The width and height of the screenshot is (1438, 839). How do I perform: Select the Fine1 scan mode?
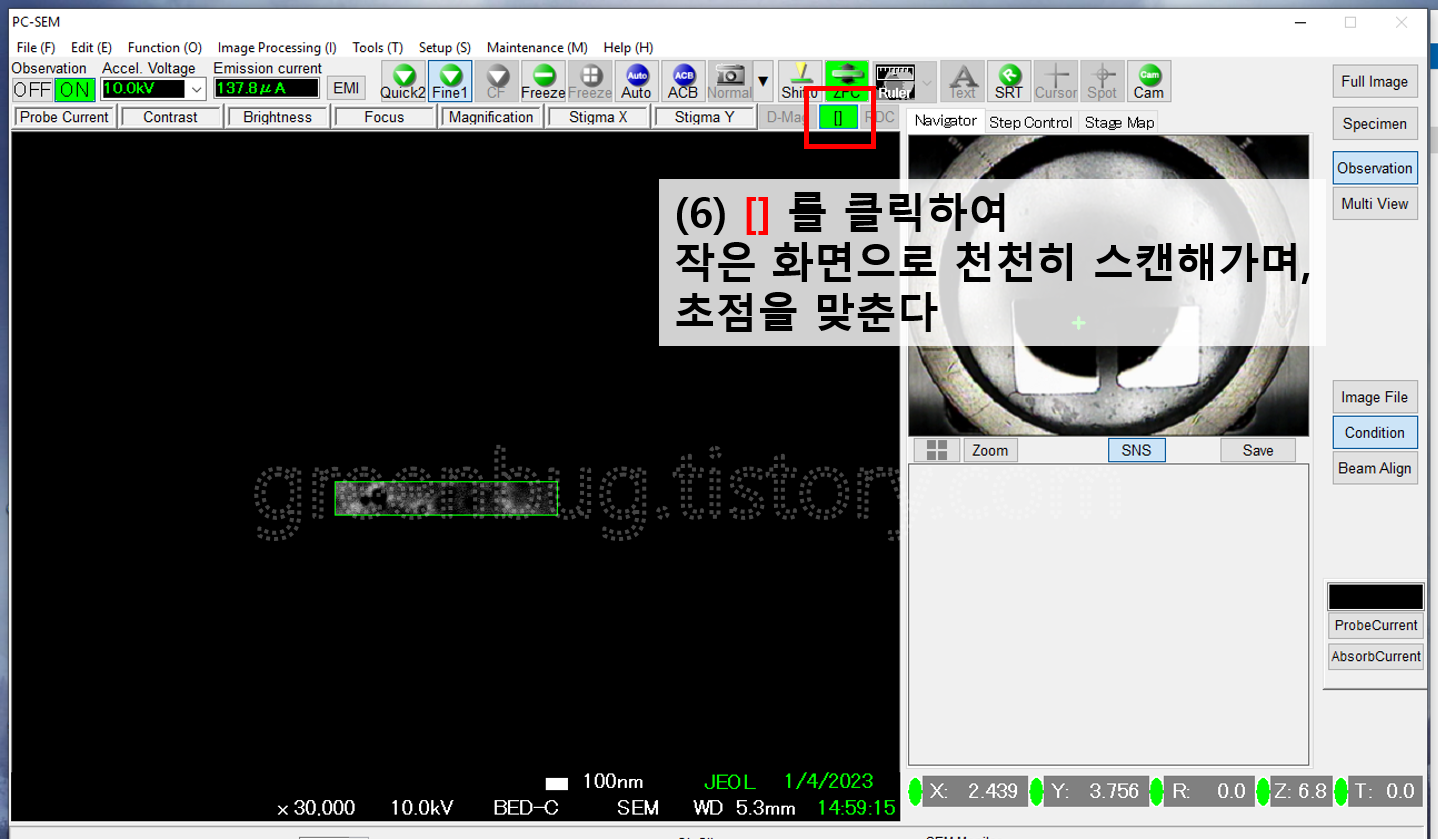450,81
